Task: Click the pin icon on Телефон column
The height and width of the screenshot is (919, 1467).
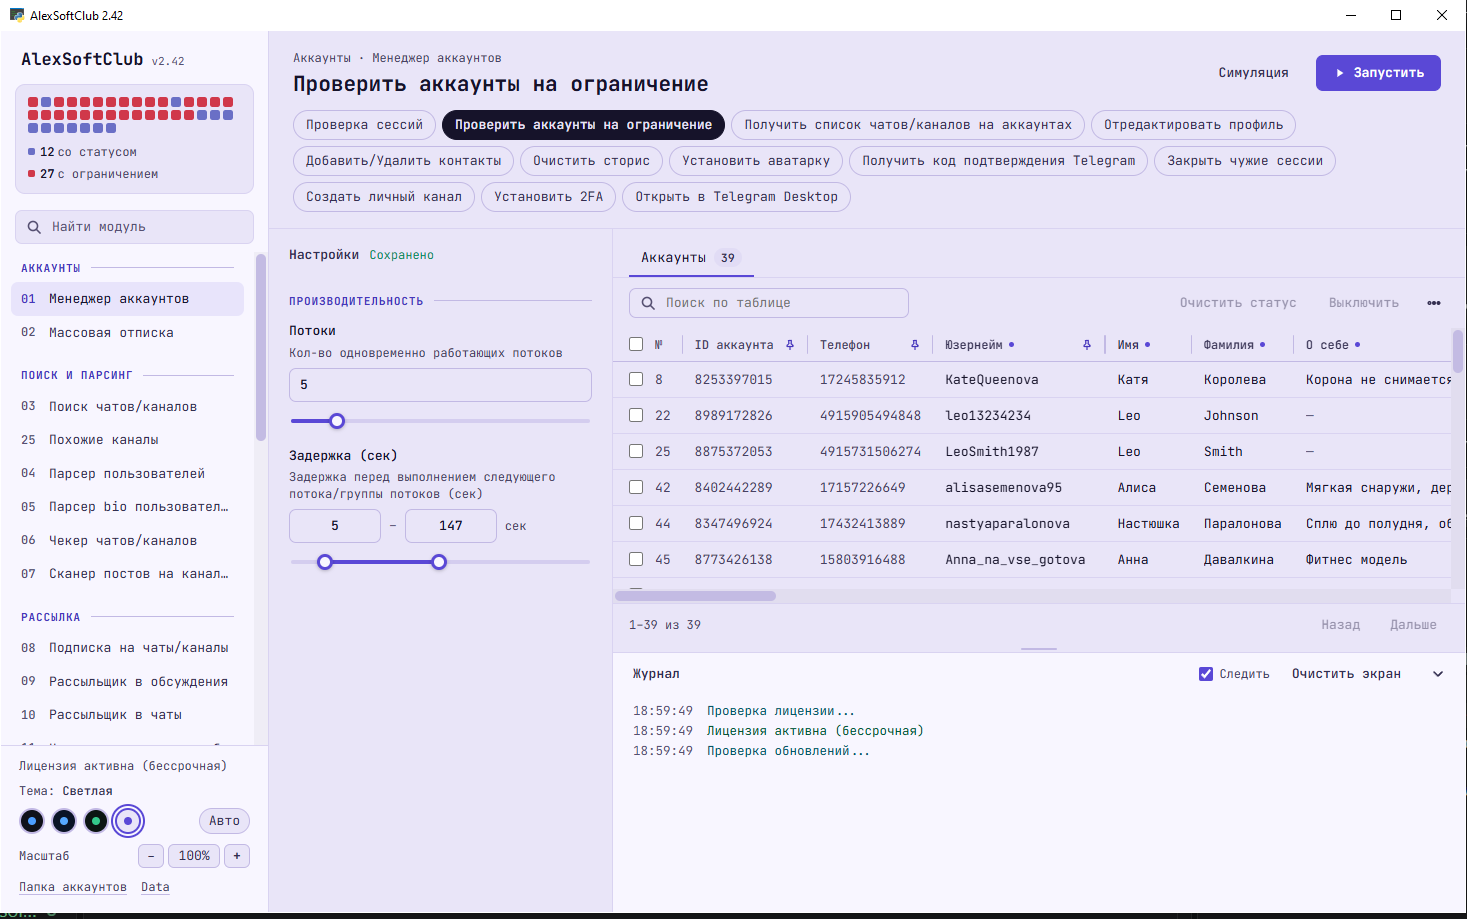Action: click(915, 345)
